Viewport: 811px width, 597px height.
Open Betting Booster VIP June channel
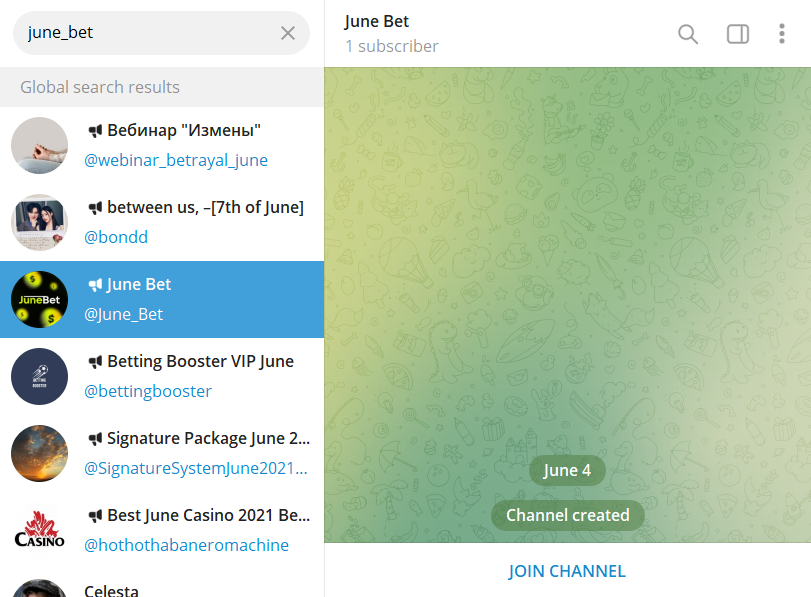[162, 377]
